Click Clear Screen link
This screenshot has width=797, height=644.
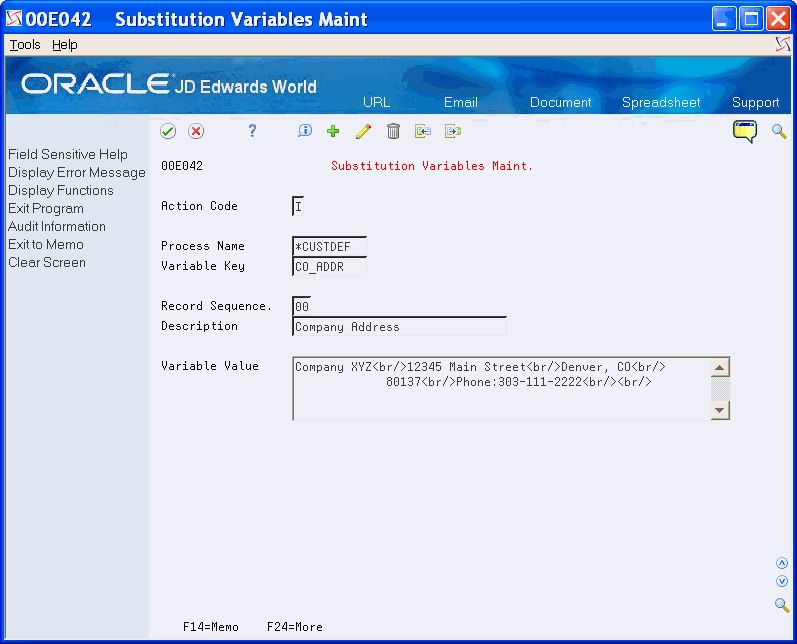pos(47,262)
